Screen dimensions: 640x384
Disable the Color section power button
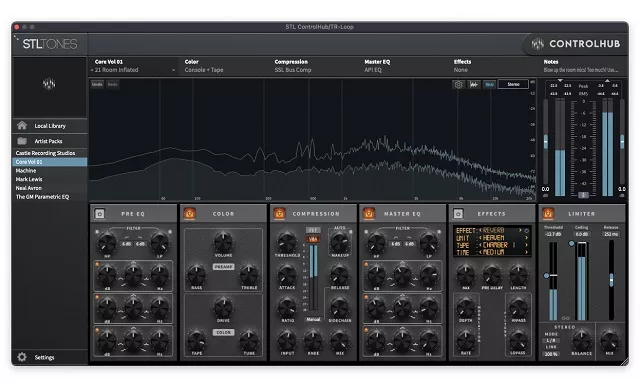point(189,213)
